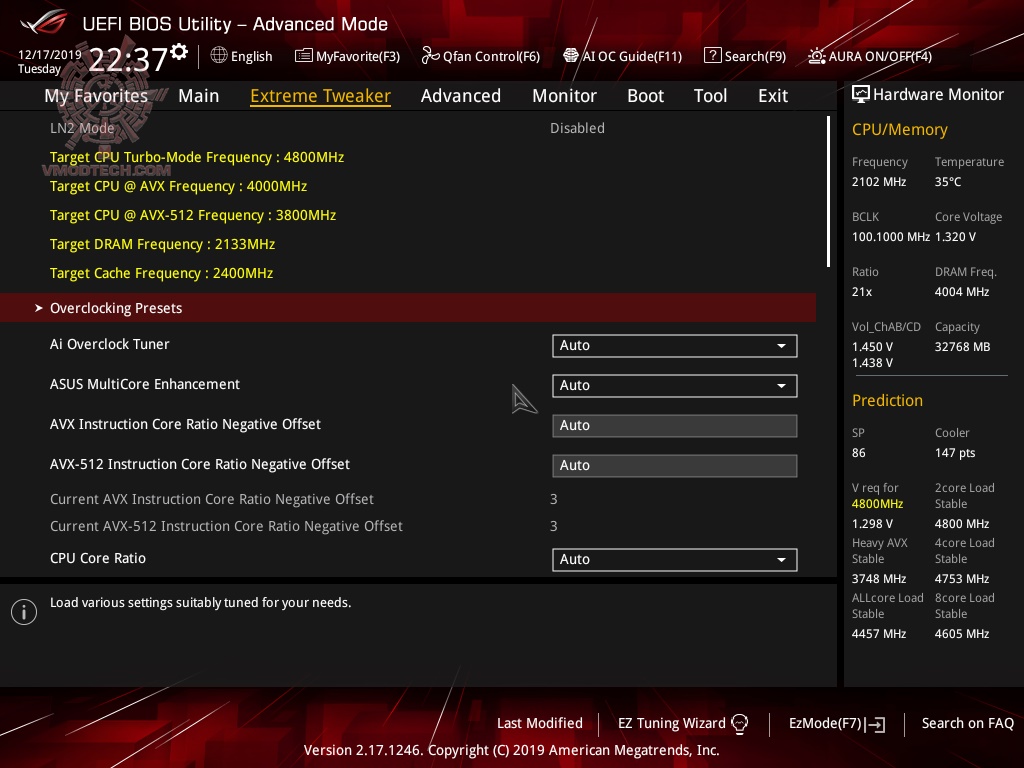This screenshot has width=1024, height=768.
Task: Click Target Cache Frequency : 2400MHz
Action: pyautogui.click(x=161, y=273)
